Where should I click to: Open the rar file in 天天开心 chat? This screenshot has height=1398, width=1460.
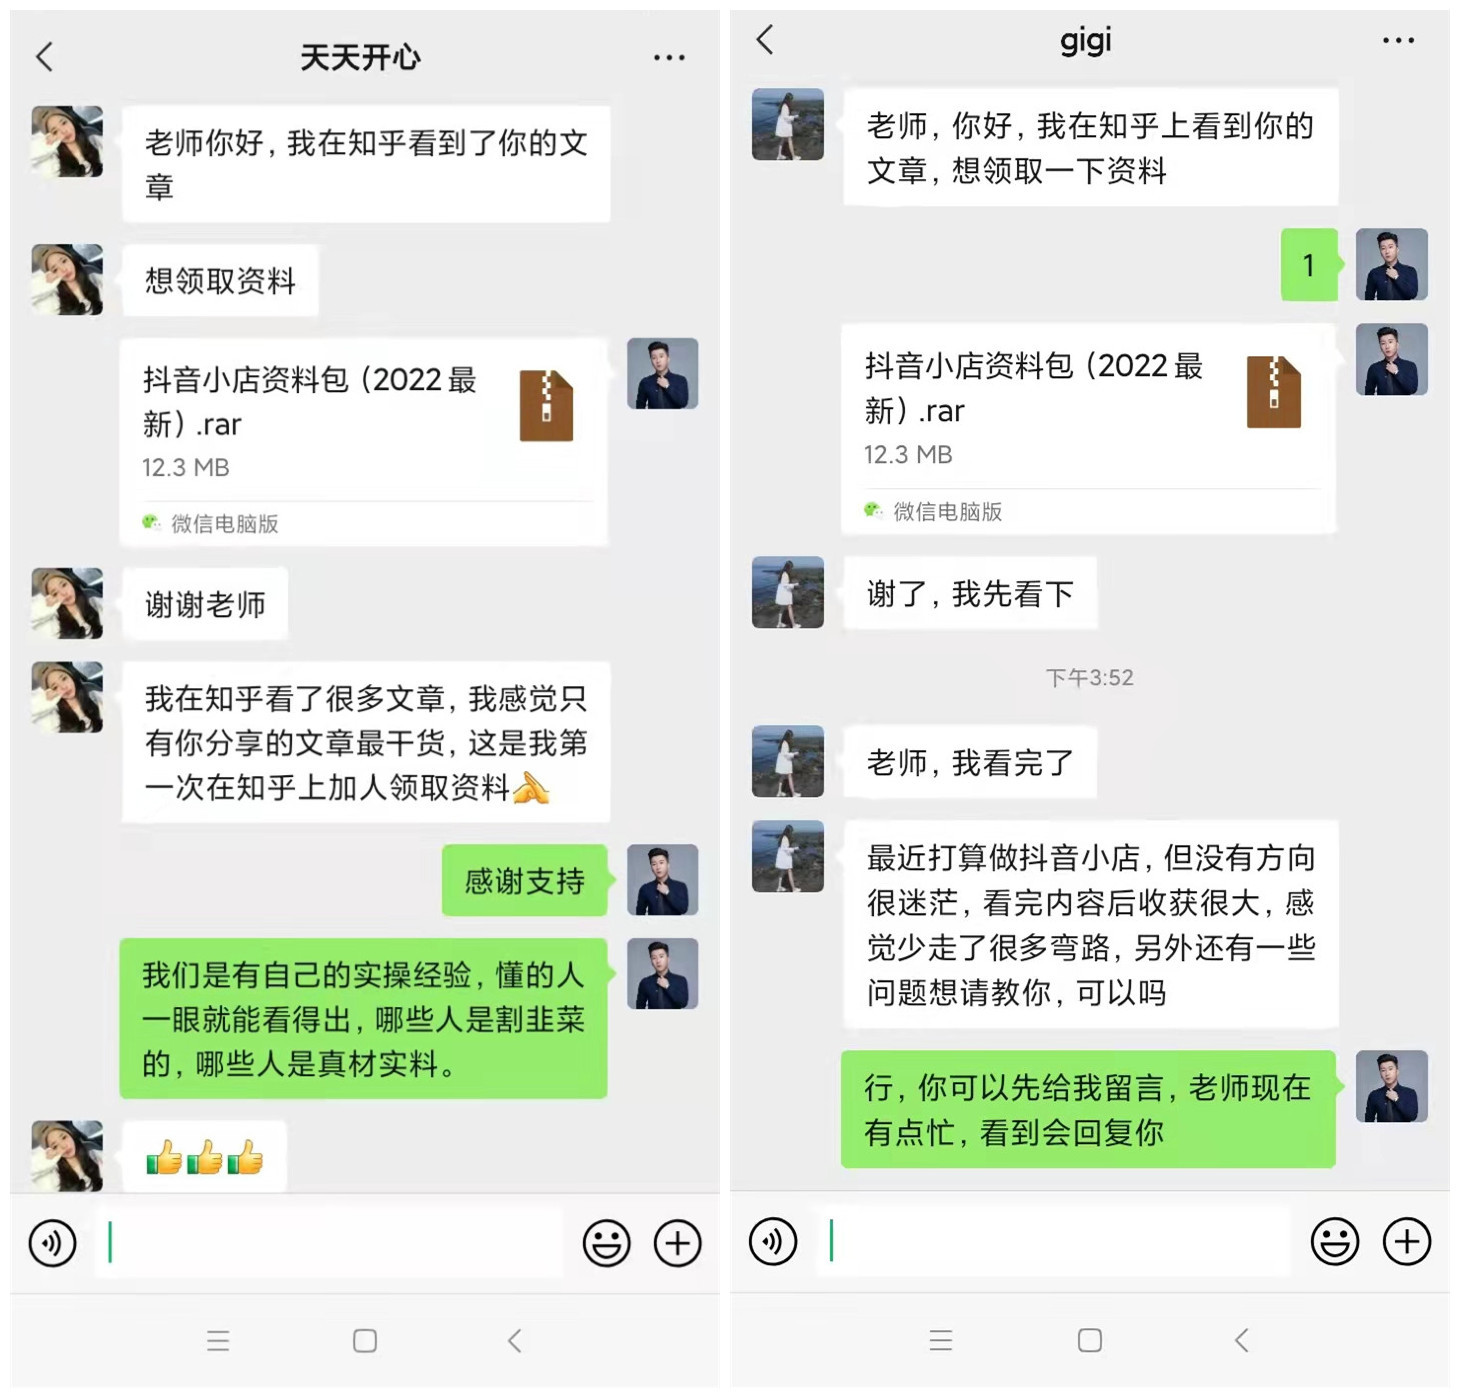364,442
